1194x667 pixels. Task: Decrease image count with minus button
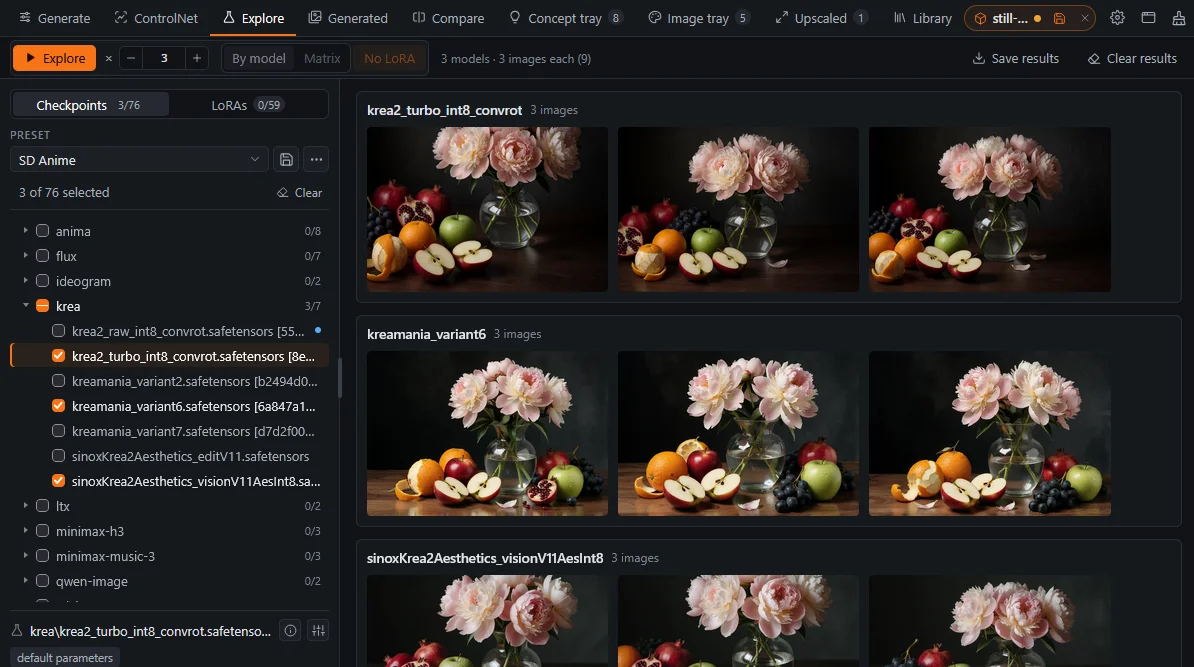(131, 58)
